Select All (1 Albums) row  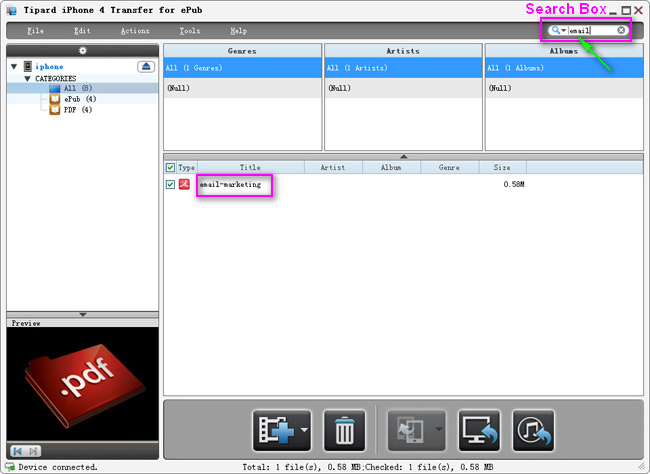(564, 68)
